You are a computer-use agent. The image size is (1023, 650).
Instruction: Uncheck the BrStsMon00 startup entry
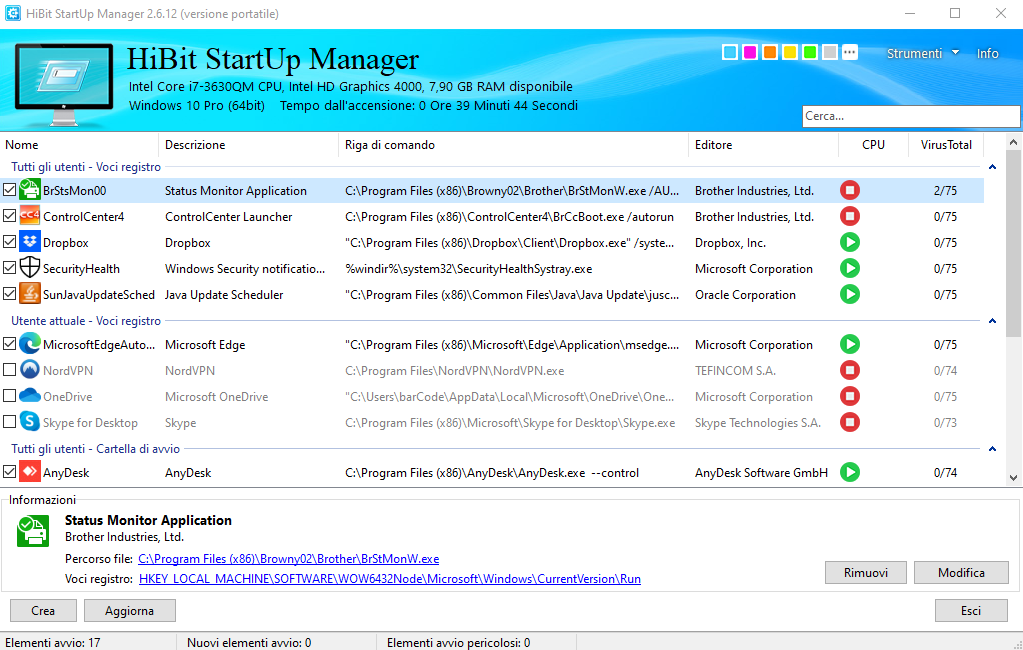(9, 190)
